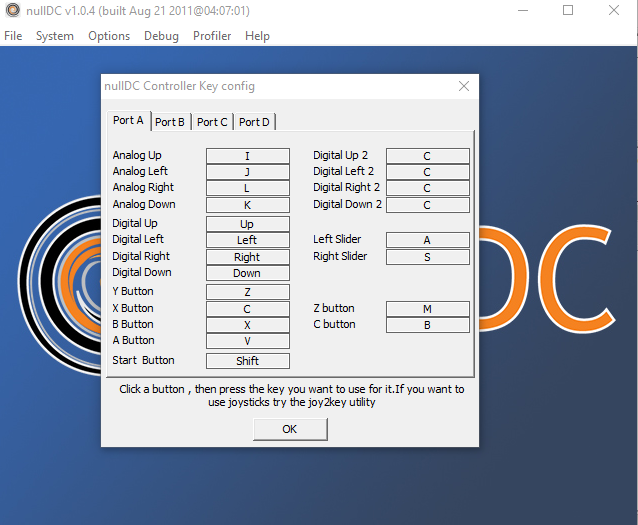This screenshot has width=638, height=525.
Task: Switch to the Port C tab
Action: (212, 122)
